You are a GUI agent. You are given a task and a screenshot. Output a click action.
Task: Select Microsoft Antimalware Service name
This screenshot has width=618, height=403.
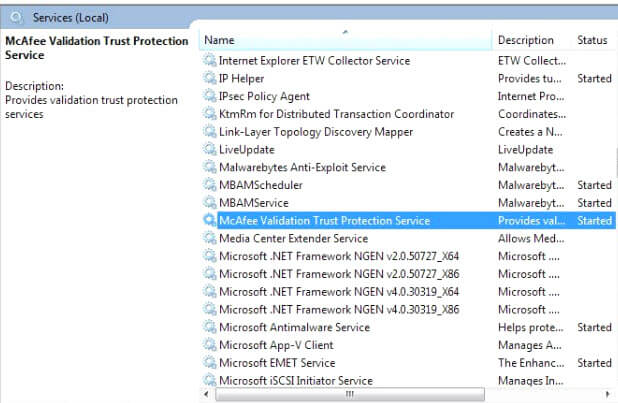point(294,327)
